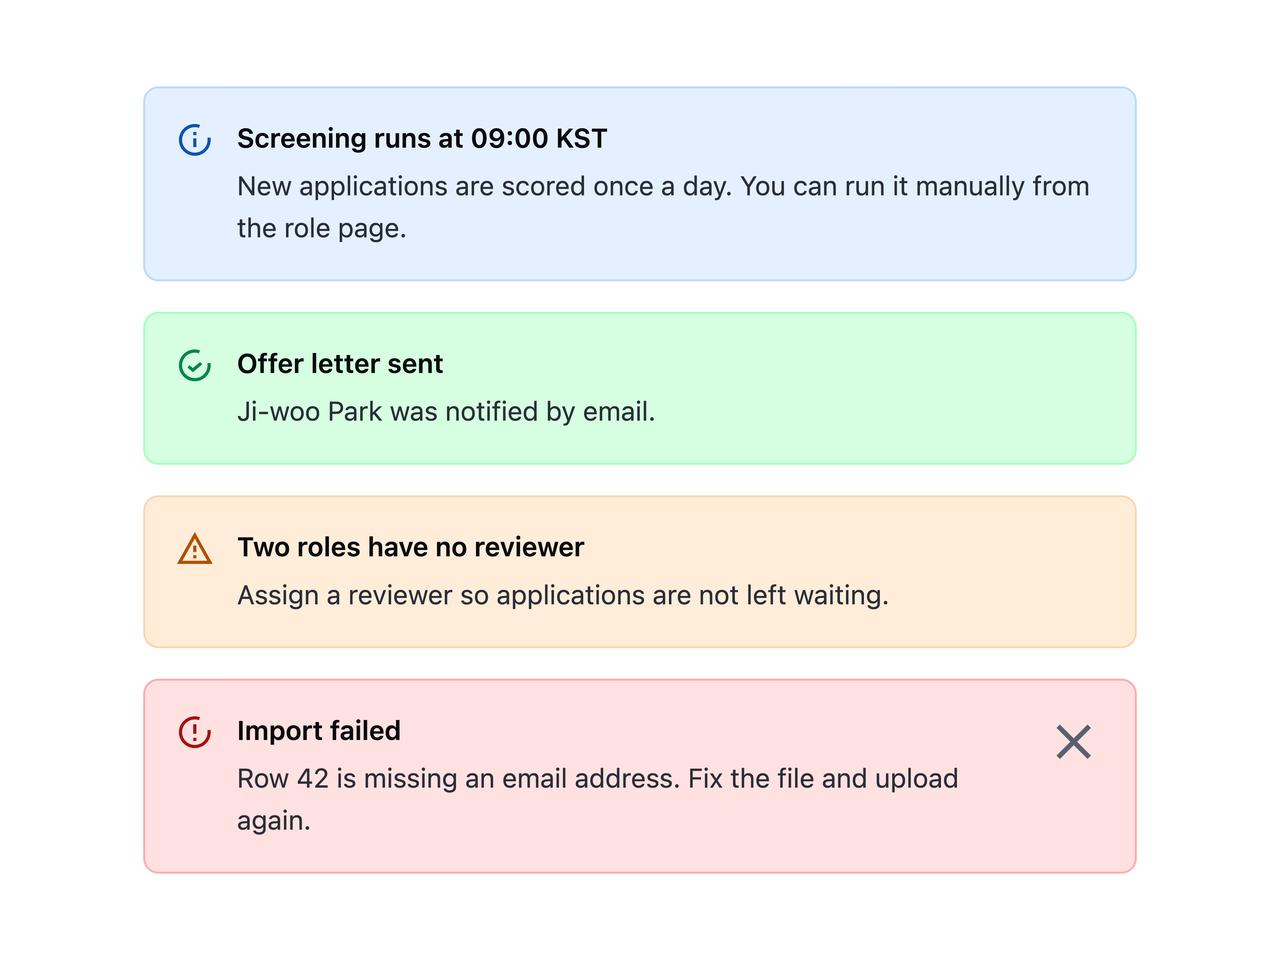Viewport: 1280px width, 960px height.
Task: Click the word 'sent' in success heading
Action: (x=415, y=364)
